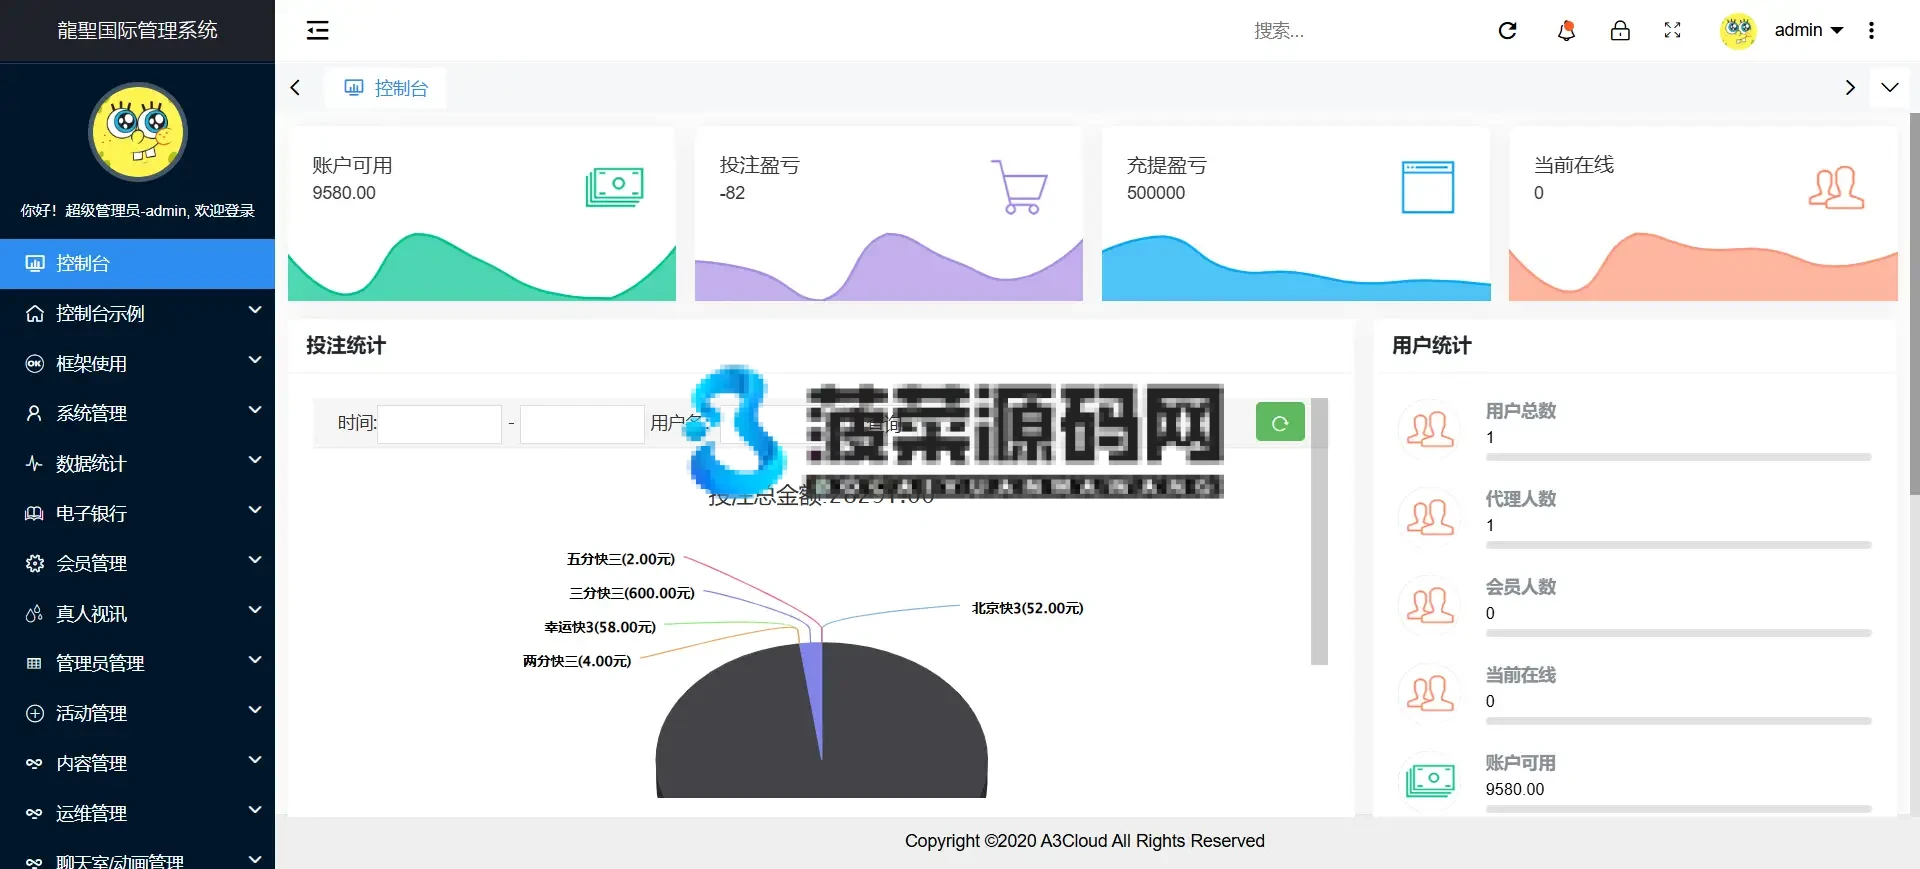Screen dimensions: 1920x869
Task: Click the 三分快三(600.00元) chart label
Action: pos(632,593)
